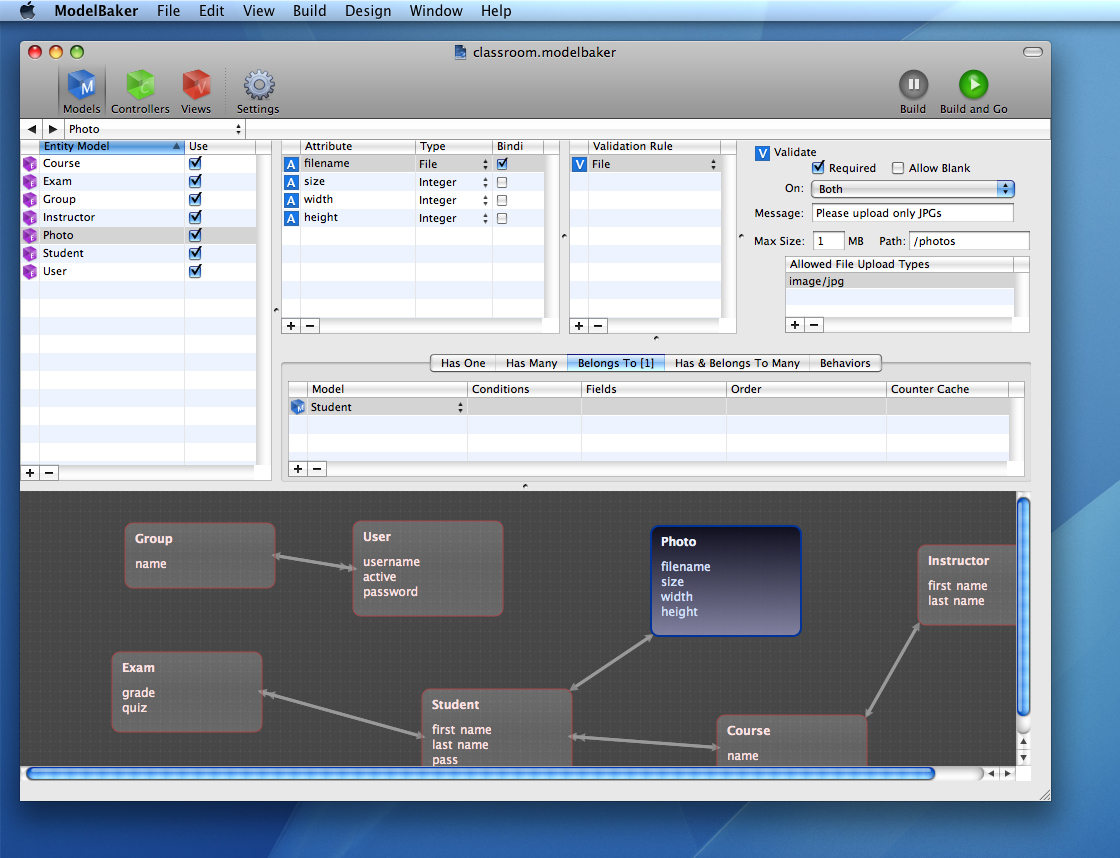The width and height of the screenshot is (1120, 858).
Task: Toggle Use checkbox for Group
Action: pos(195,199)
